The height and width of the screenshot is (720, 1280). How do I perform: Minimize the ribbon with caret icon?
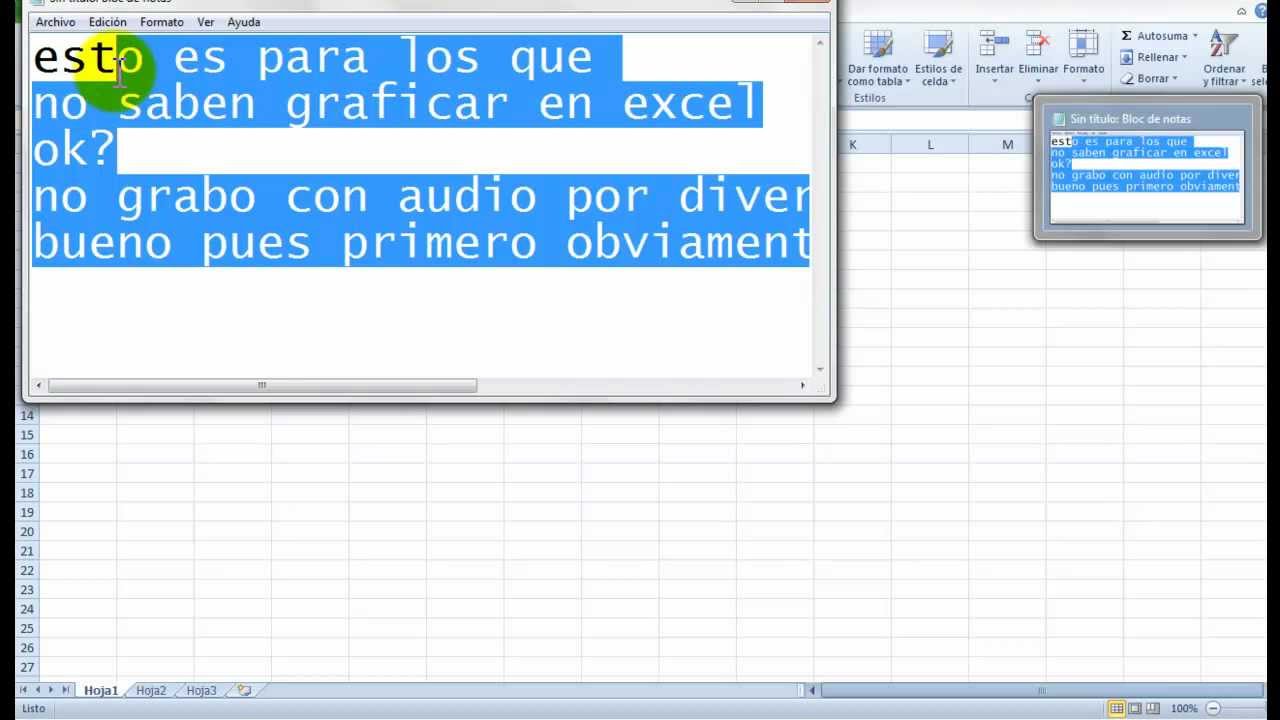tap(1242, 11)
